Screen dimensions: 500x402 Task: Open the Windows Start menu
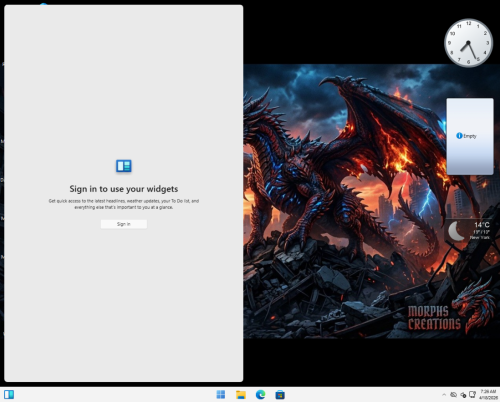221,395
